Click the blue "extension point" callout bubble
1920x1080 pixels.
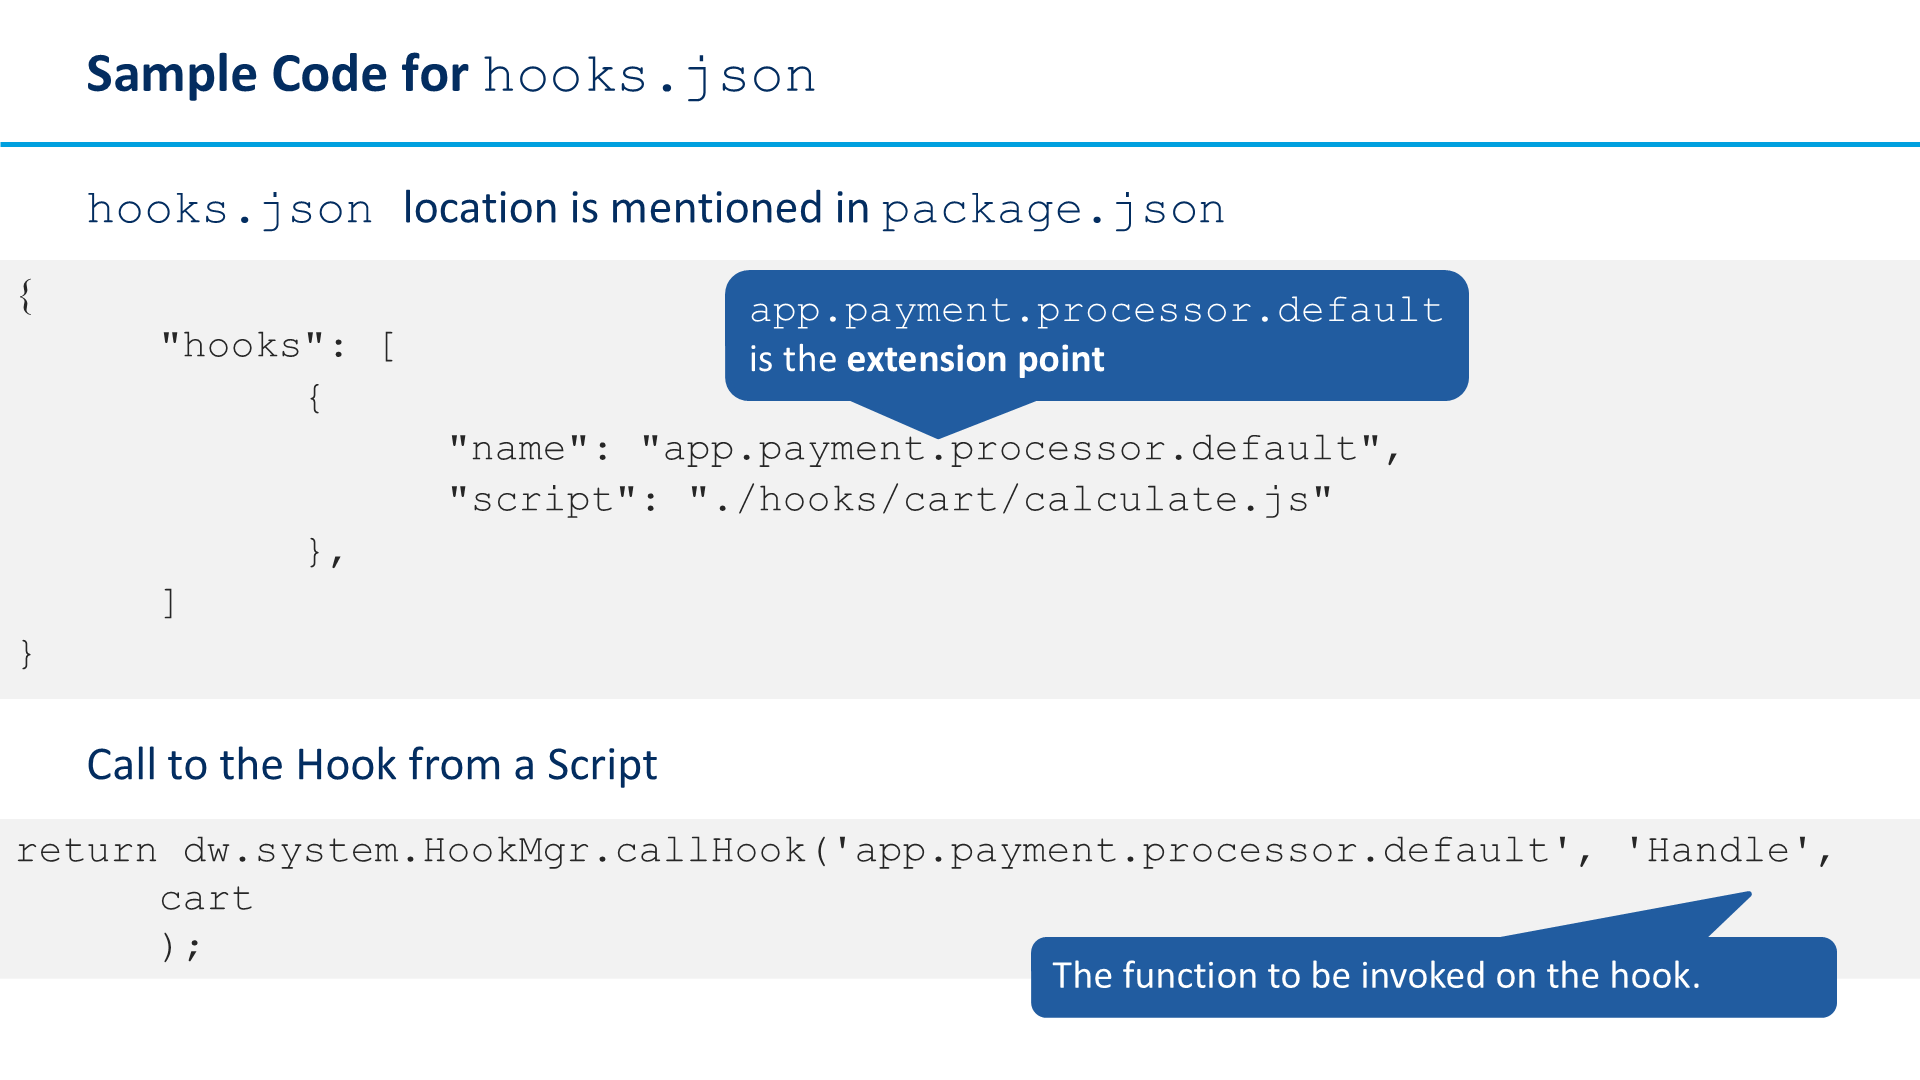tap(1096, 335)
